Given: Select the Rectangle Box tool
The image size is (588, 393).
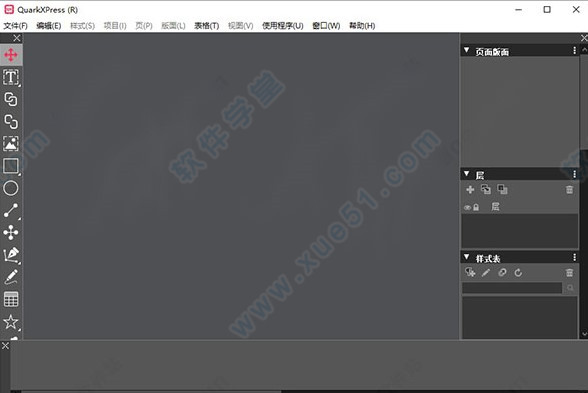Looking at the screenshot, I should [x=11, y=166].
